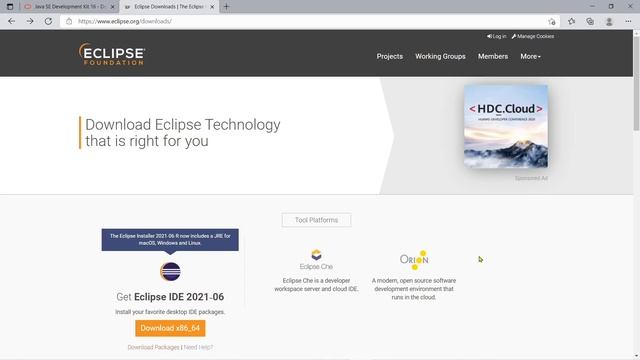Close the Java SE Development Kit tab
The height and width of the screenshot is (360, 640).
pos(113,7)
